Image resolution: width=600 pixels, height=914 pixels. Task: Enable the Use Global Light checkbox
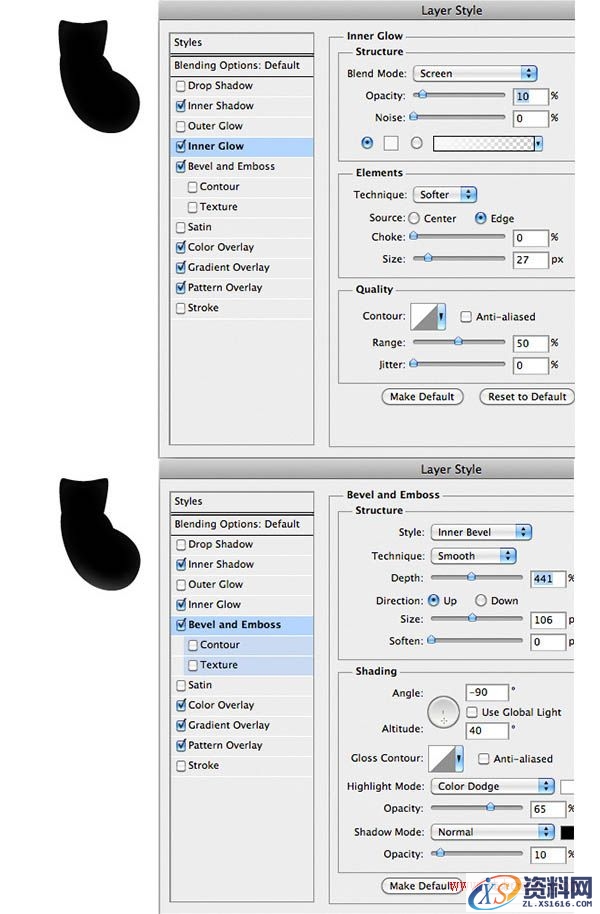472,712
